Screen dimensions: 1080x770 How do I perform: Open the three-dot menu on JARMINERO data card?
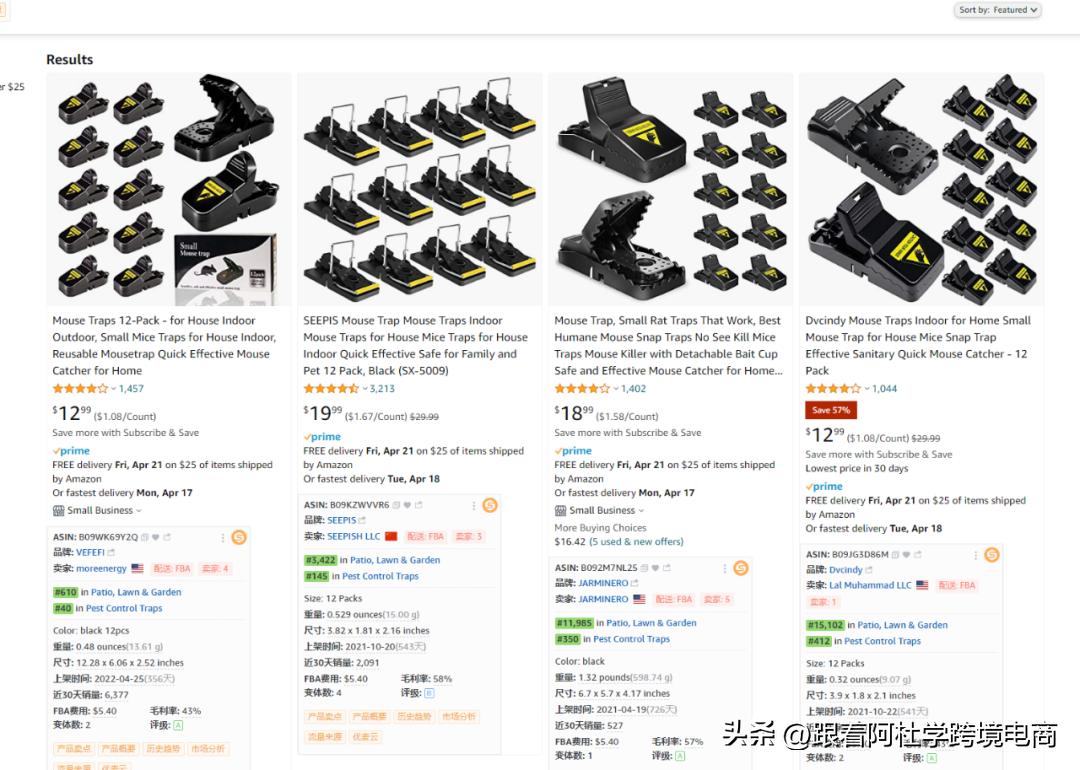tap(725, 568)
